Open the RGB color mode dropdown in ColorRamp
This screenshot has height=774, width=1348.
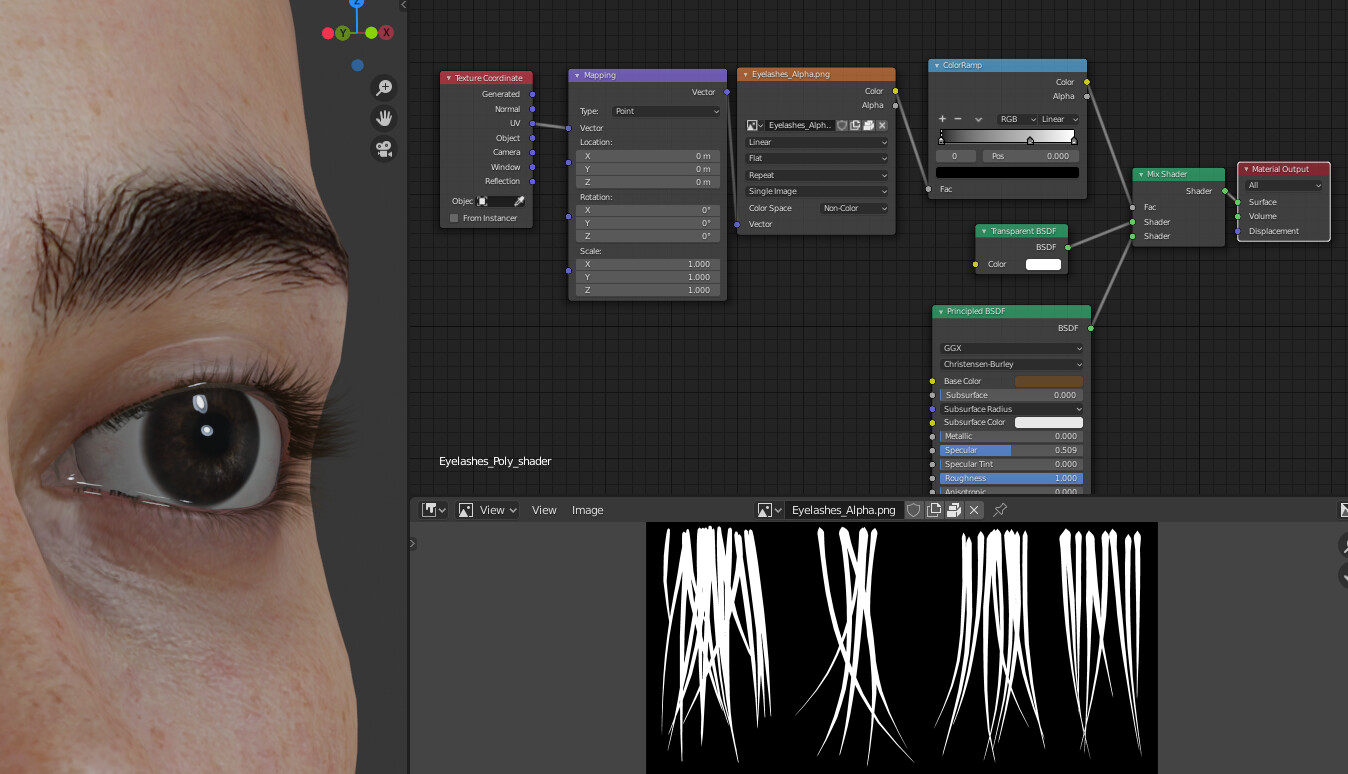1016,118
